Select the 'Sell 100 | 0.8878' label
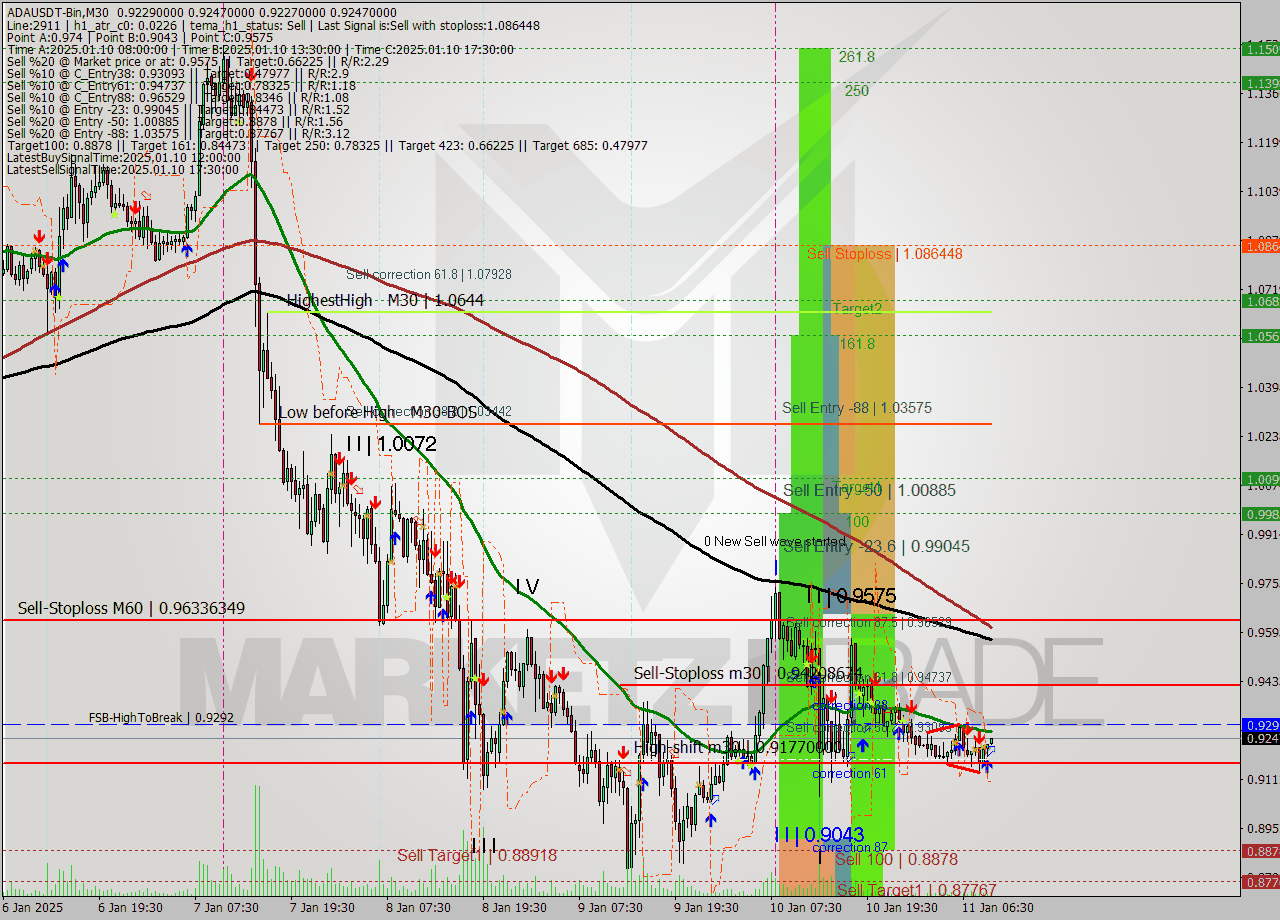Image resolution: width=1280 pixels, height=920 pixels. (x=896, y=859)
